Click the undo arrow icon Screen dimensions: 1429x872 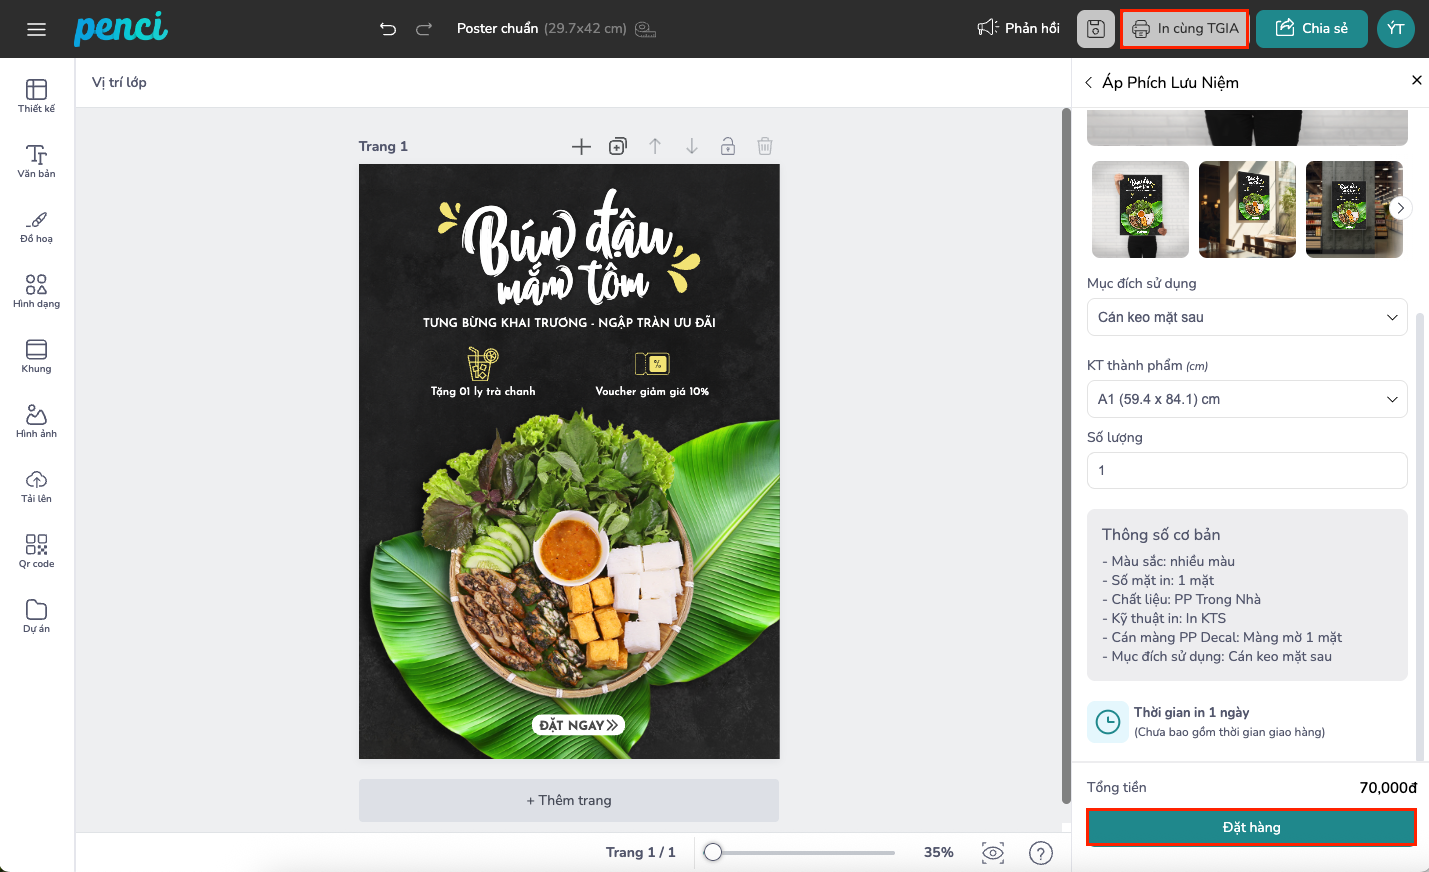point(388,29)
